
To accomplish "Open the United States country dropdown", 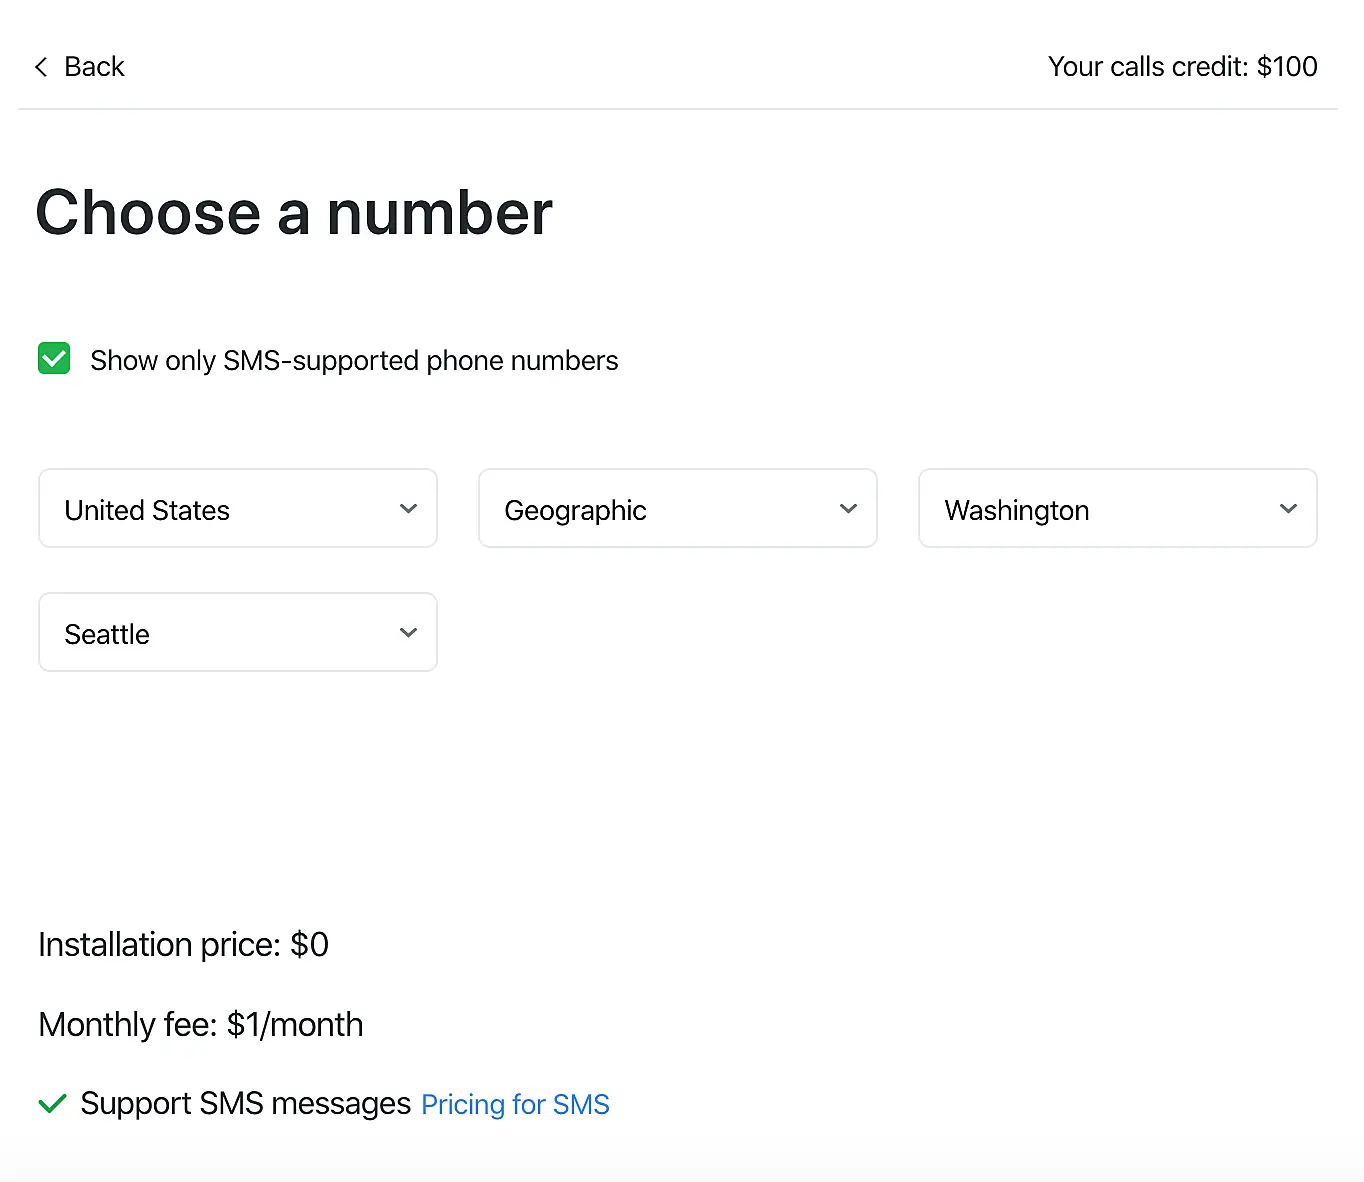I will [237, 509].
